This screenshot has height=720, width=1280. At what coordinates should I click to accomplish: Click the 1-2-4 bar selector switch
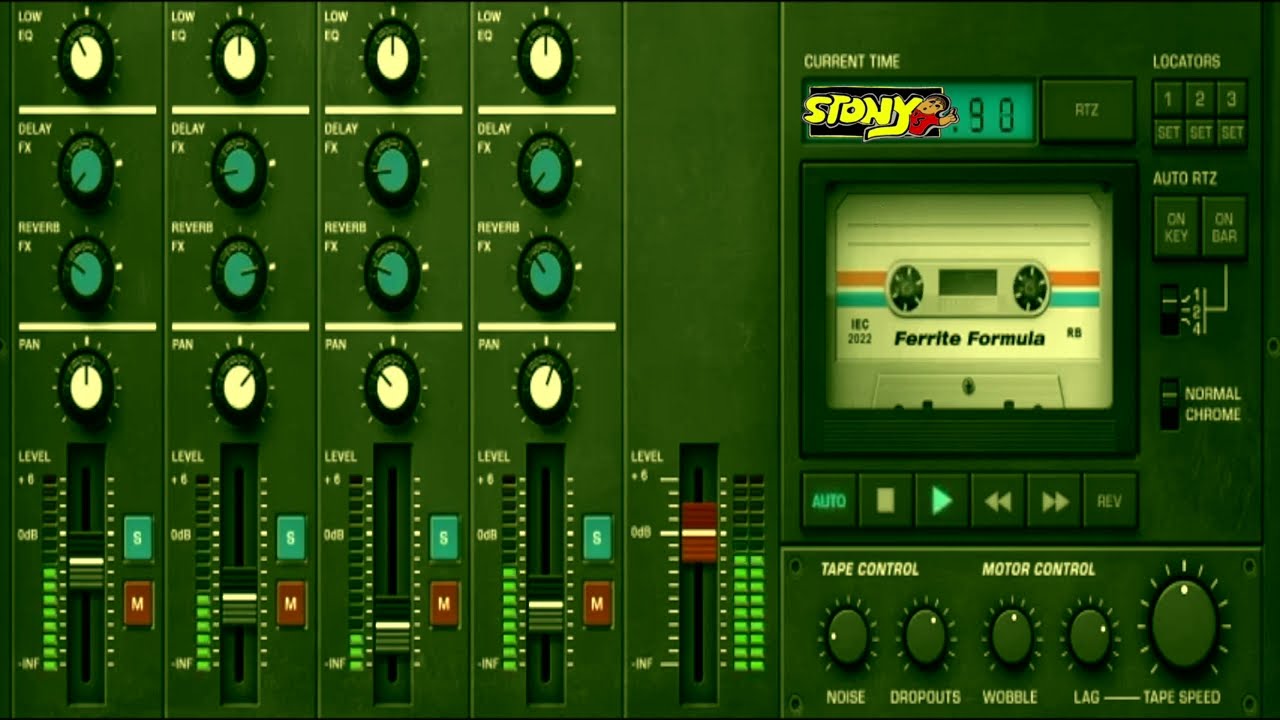coord(1169,309)
